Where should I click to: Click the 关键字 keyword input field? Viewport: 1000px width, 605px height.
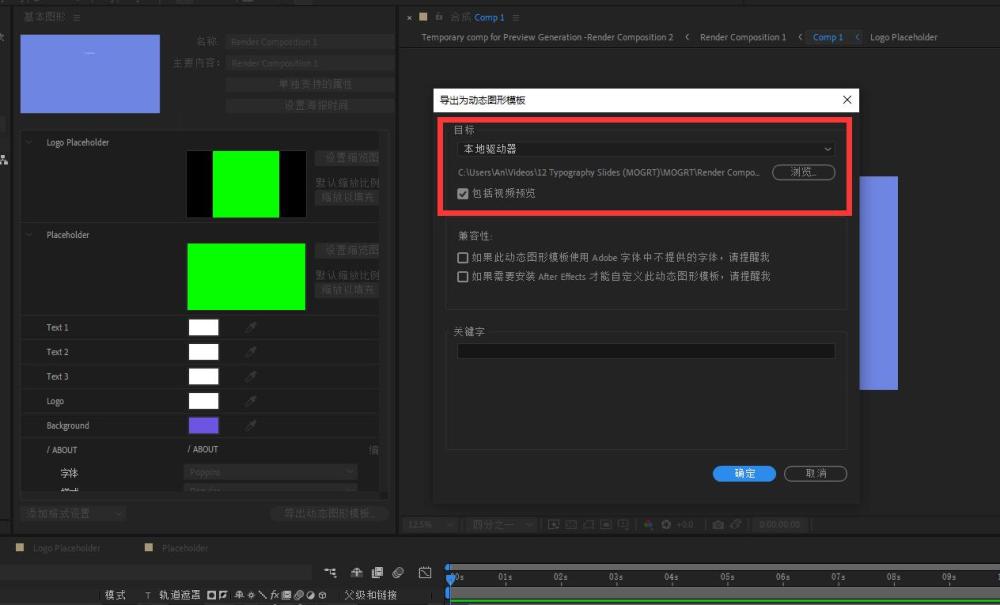(x=646, y=351)
